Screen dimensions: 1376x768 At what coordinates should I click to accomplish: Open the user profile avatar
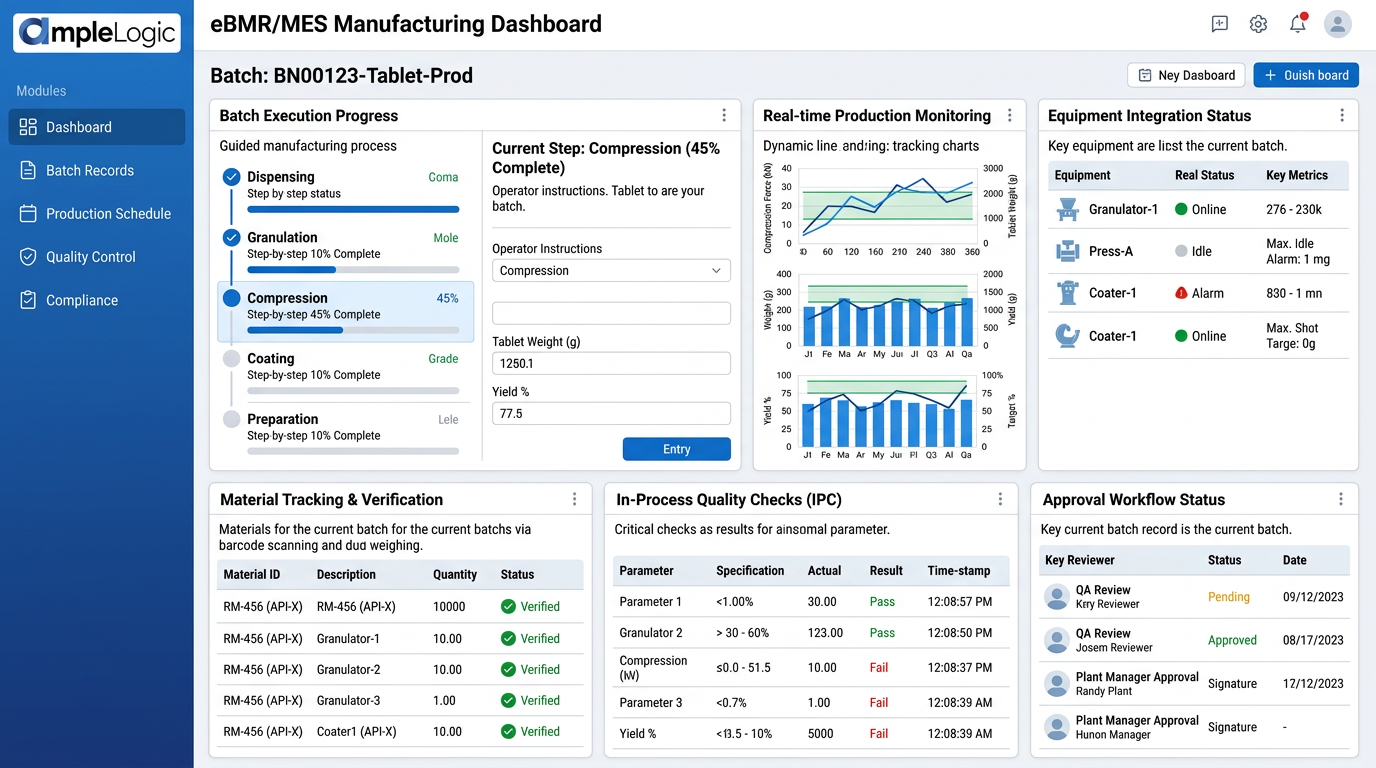click(x=1337, y=24)
